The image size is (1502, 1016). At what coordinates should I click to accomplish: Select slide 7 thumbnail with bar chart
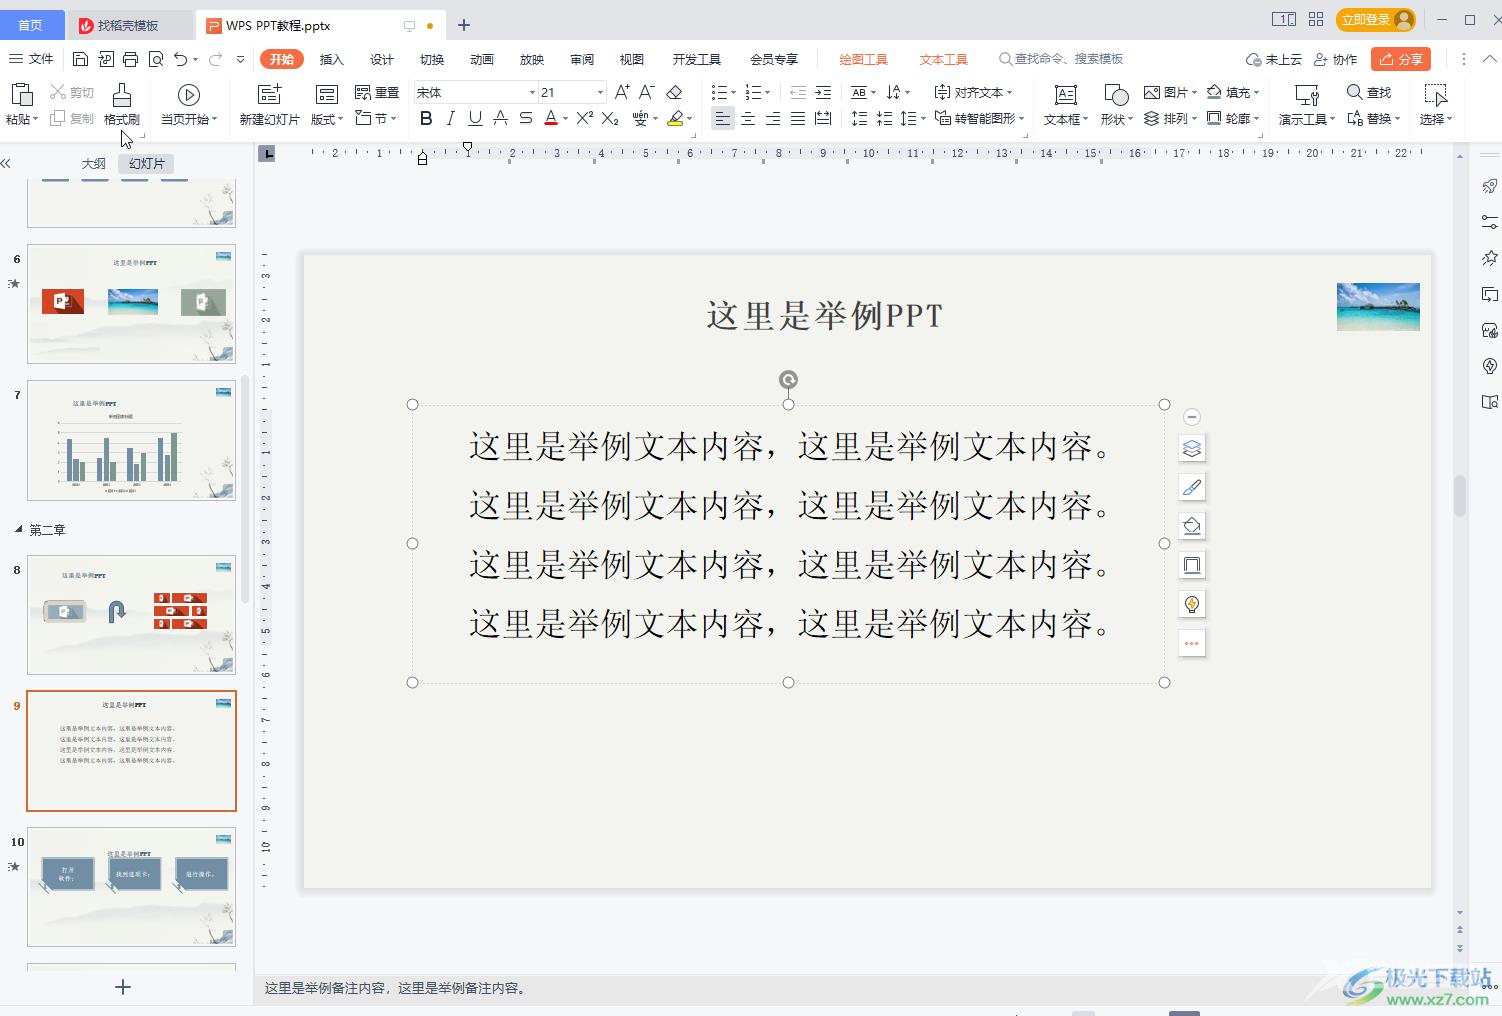click(131, 440)
